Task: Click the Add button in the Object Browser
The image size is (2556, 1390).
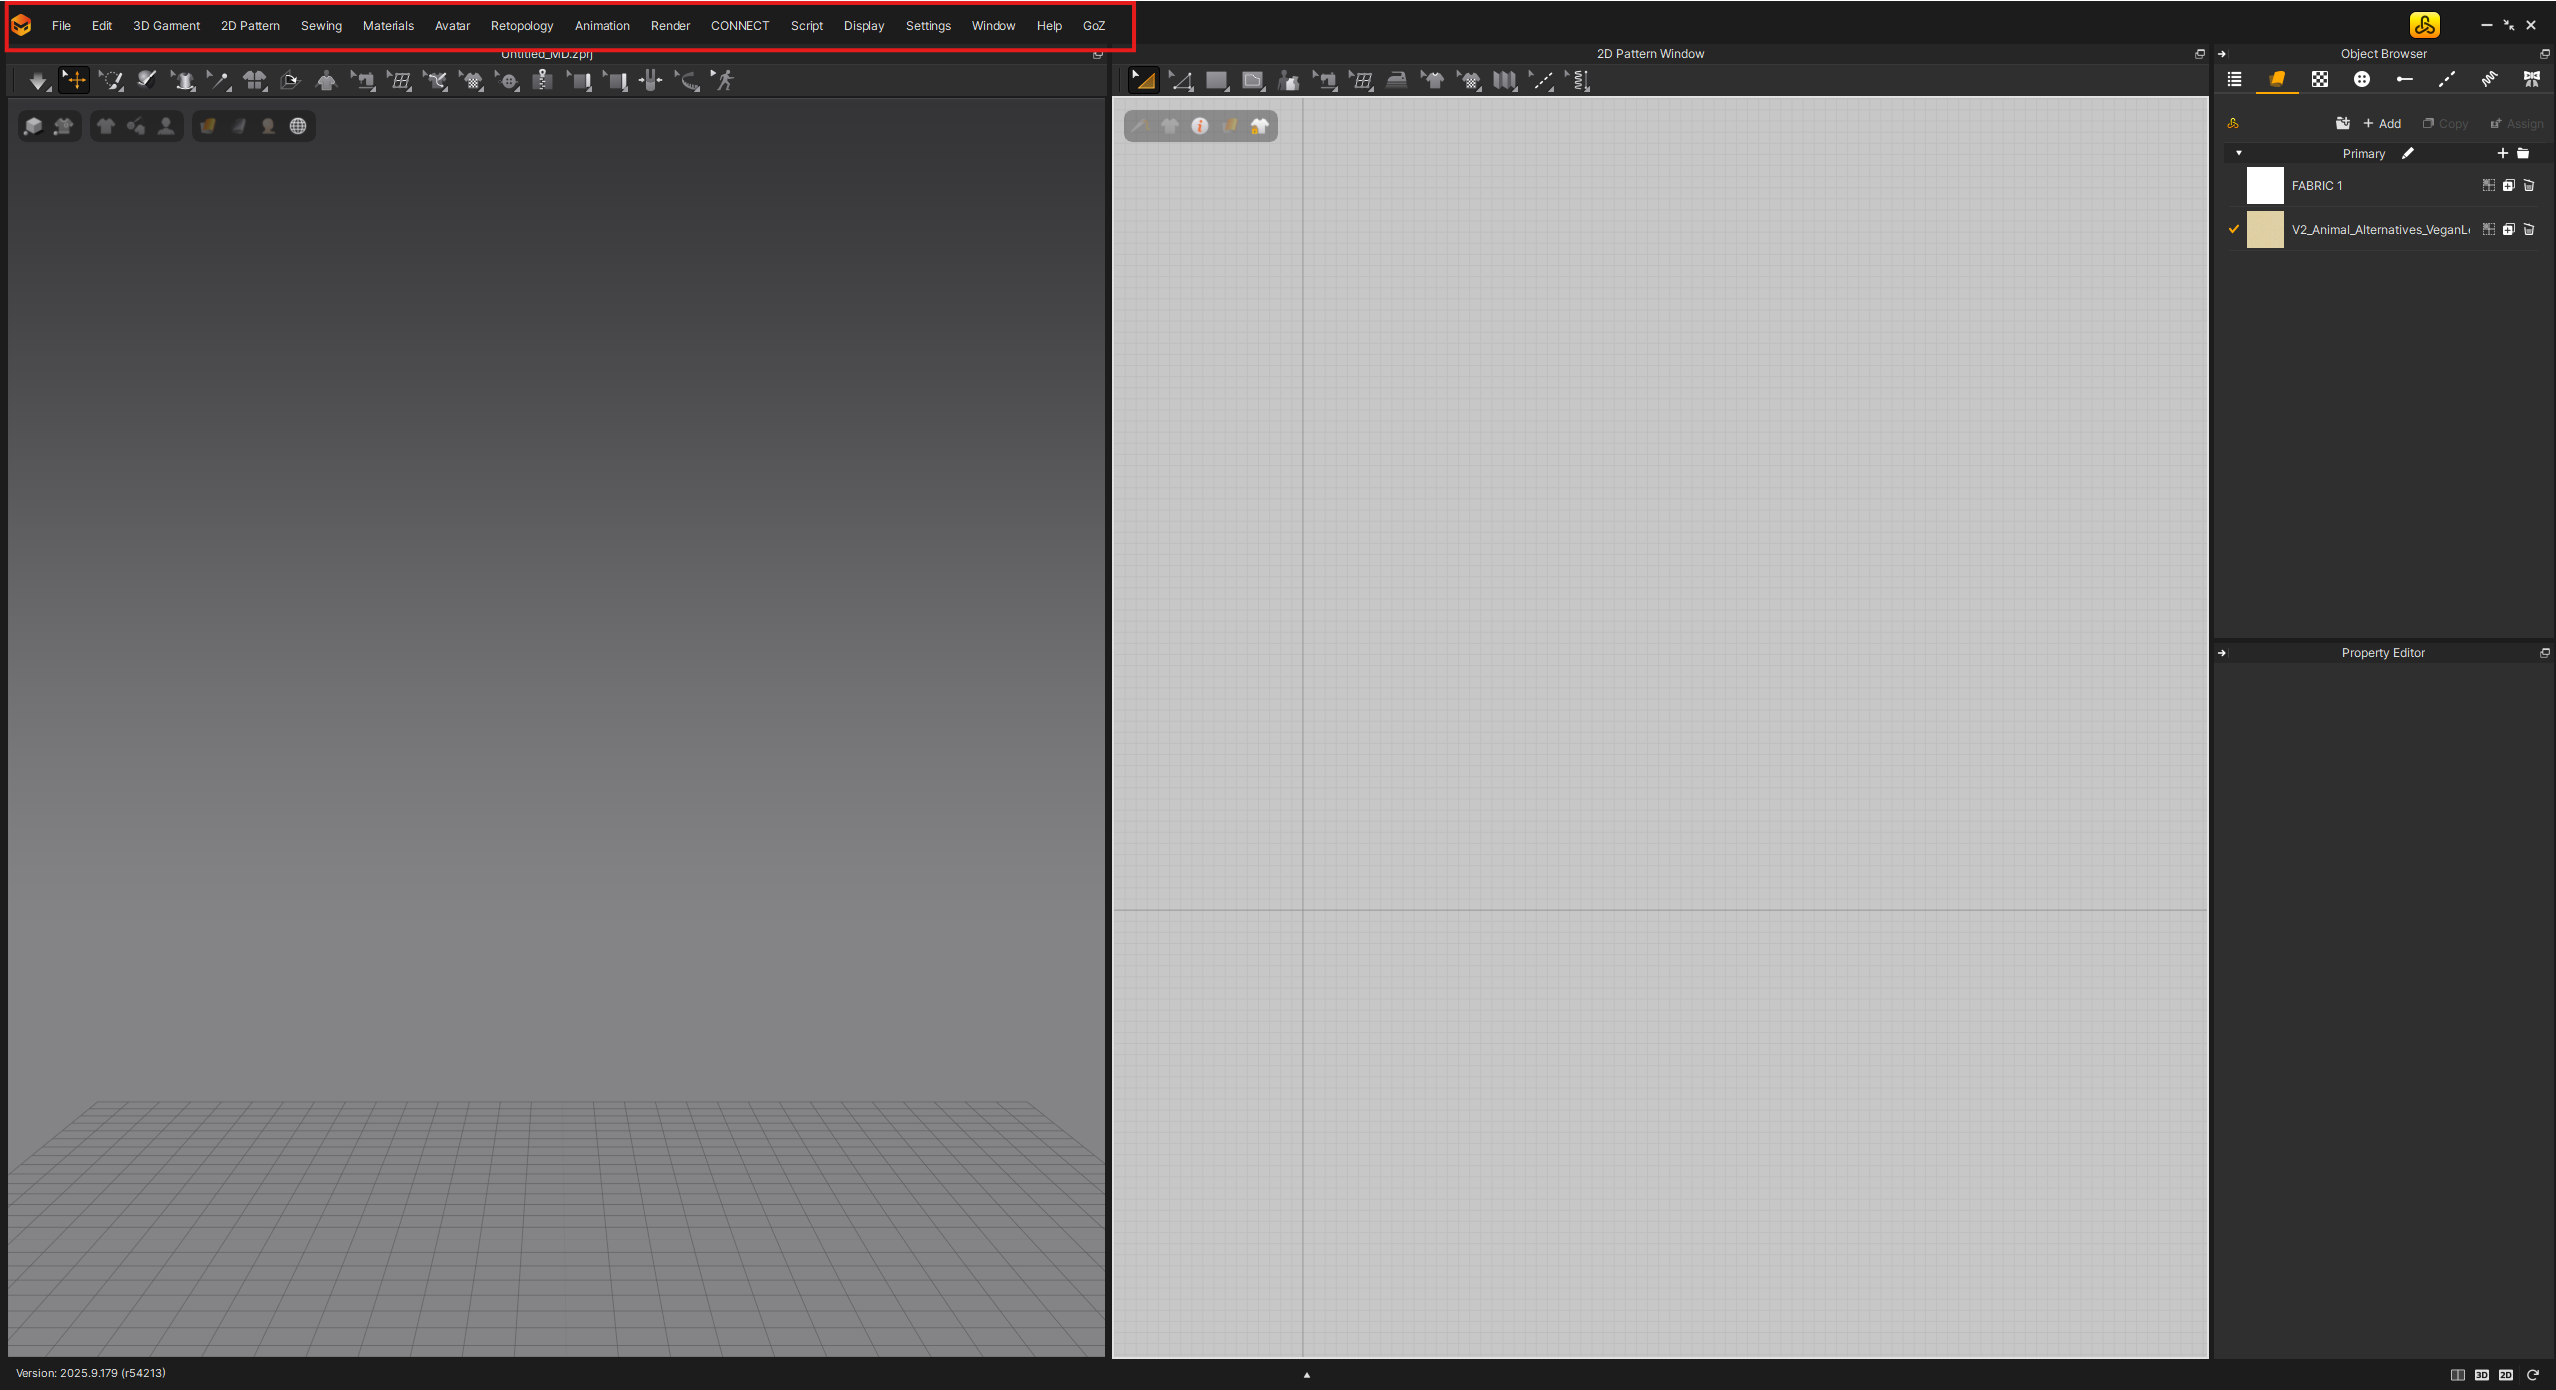Action: [x=2383, y=123]
